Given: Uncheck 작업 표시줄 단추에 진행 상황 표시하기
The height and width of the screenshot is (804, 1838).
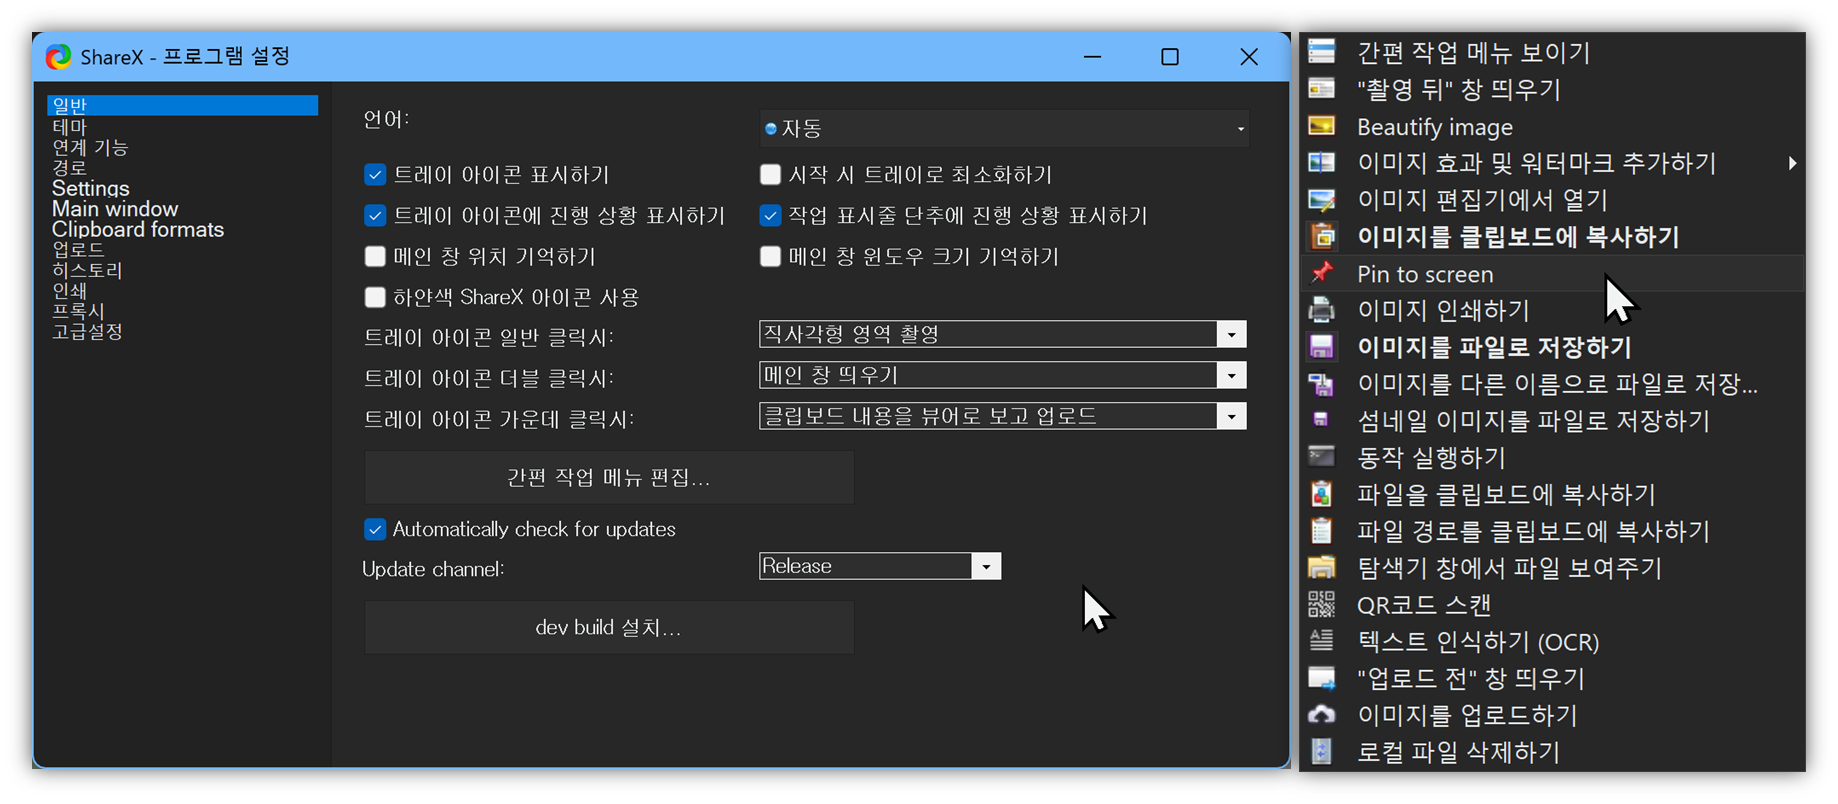Looking at the screenshot, I should [x=770, y=215].
